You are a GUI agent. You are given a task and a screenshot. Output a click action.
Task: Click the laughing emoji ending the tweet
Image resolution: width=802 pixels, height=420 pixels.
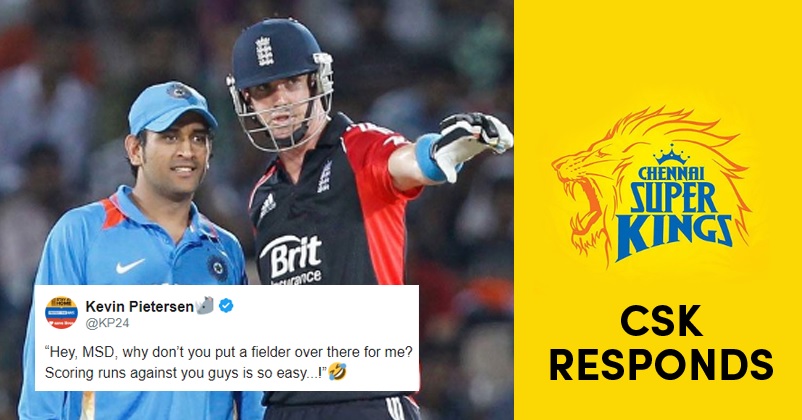click(337, 371)
